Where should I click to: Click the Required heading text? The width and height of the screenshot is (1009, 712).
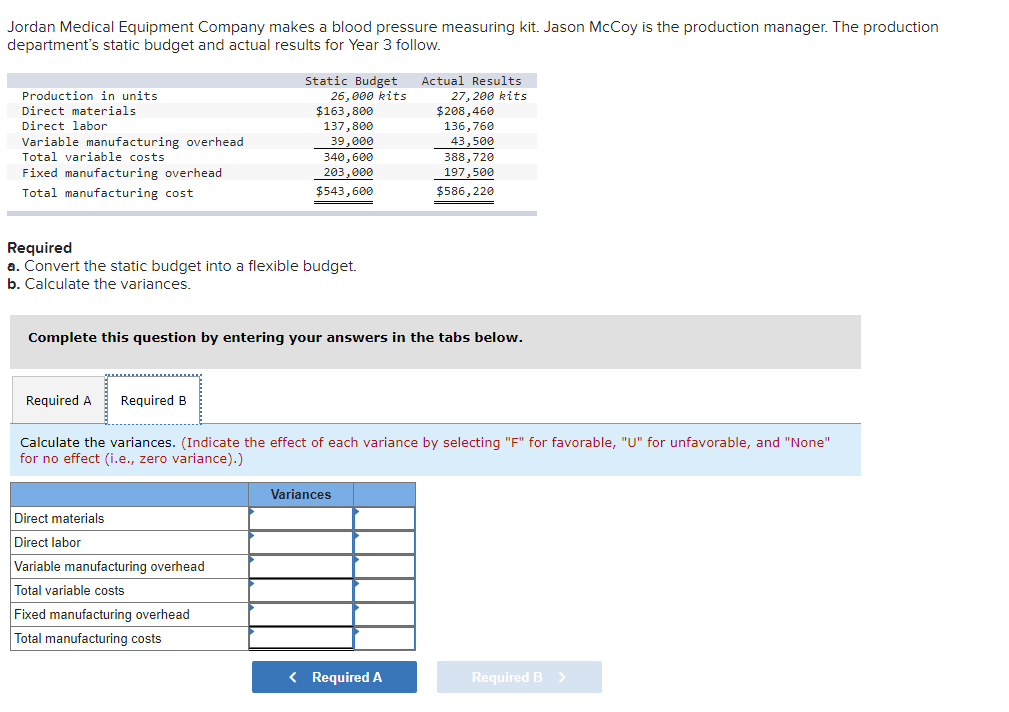pos(39,248)
